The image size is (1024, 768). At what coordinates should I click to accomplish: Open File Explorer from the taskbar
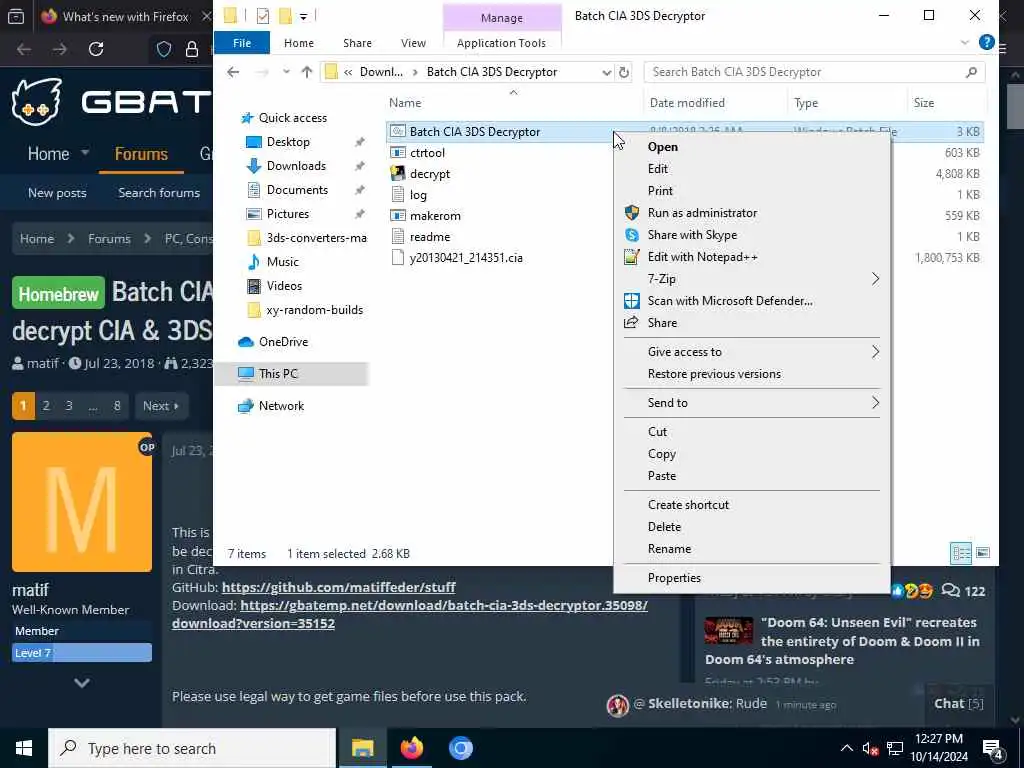(362, 748)
